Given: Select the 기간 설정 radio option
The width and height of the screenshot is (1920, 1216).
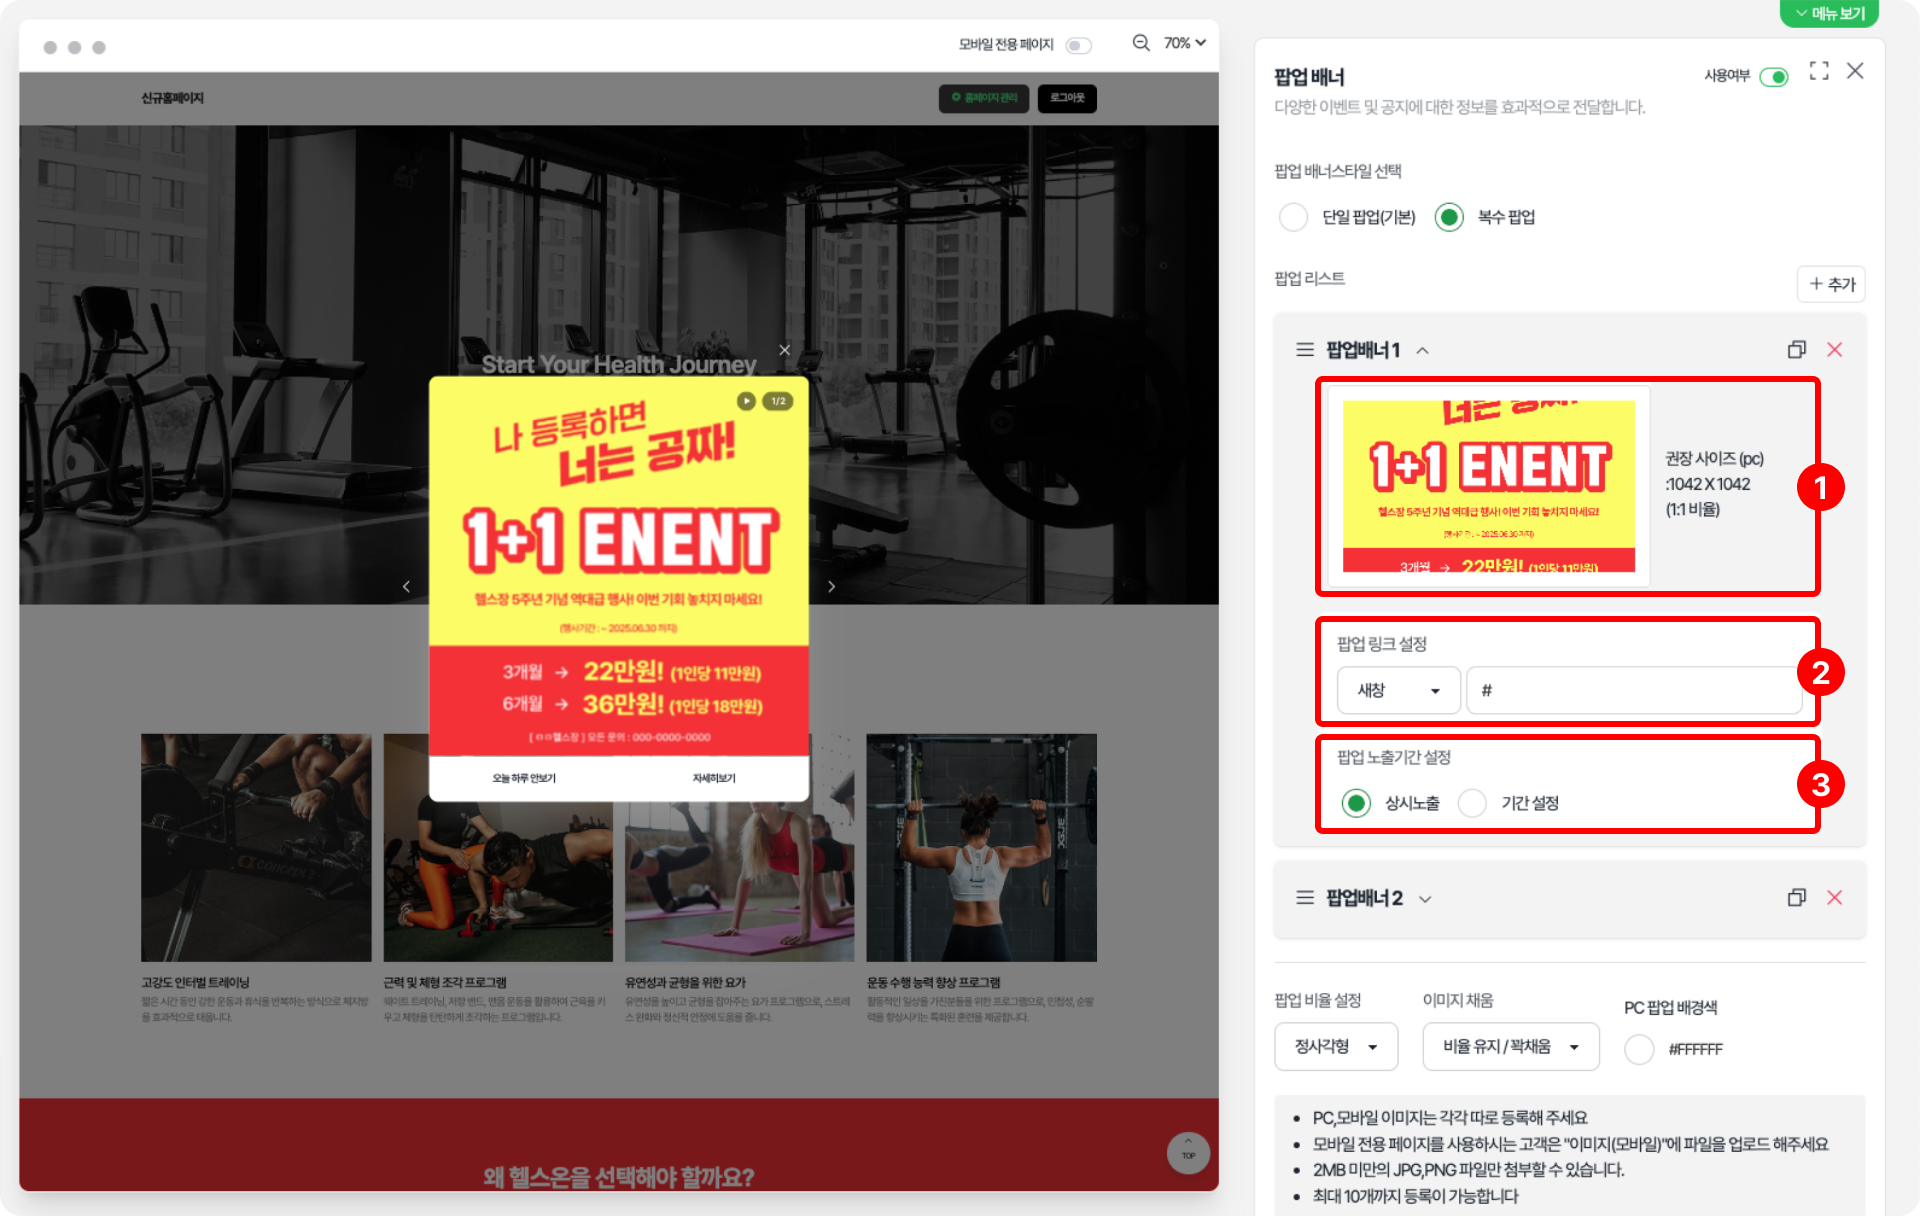Looking at the screenshot, I should [x=1472, y=803].
